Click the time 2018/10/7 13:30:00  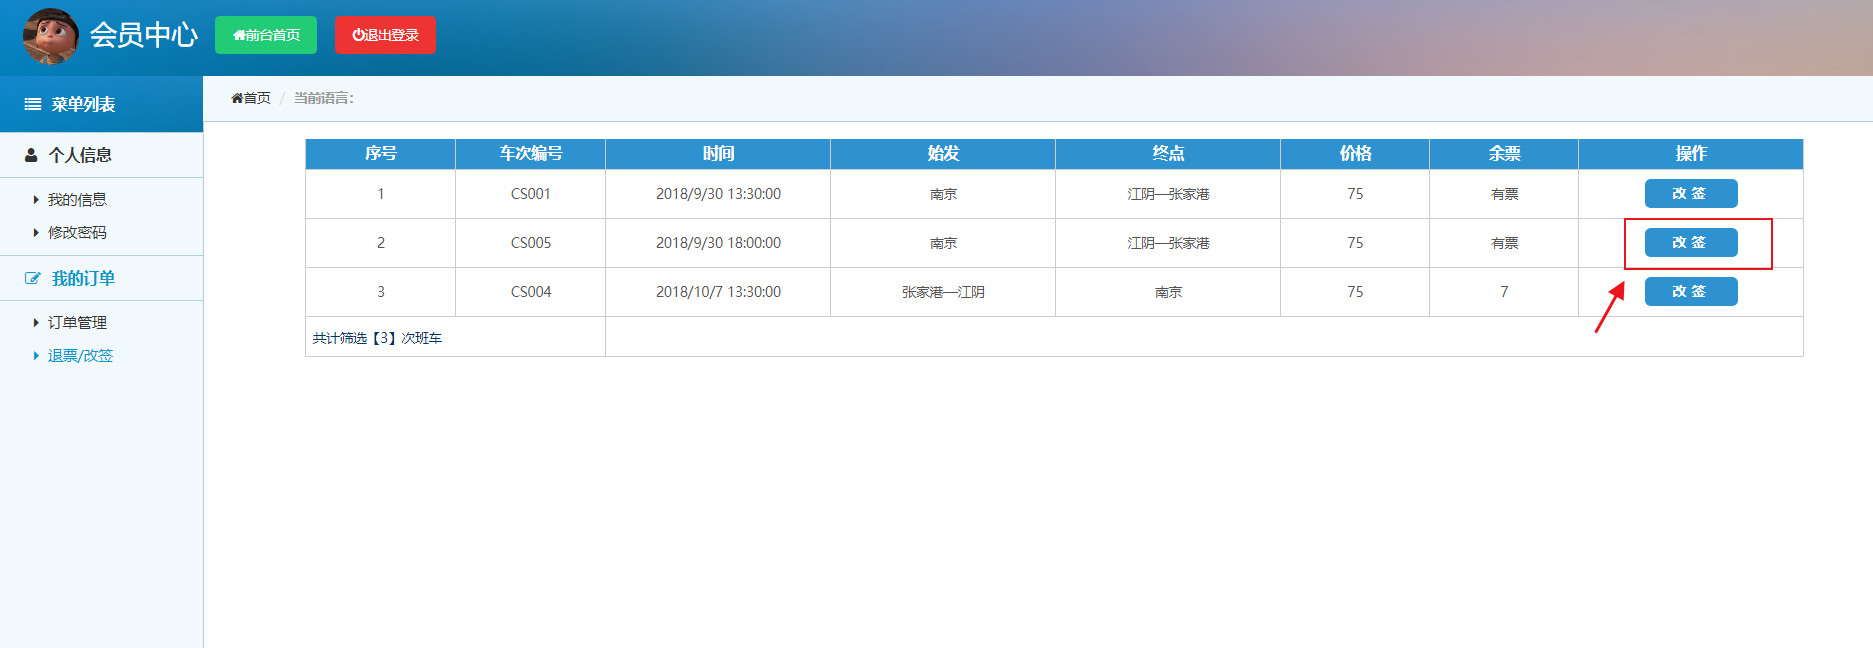[718, 292]
